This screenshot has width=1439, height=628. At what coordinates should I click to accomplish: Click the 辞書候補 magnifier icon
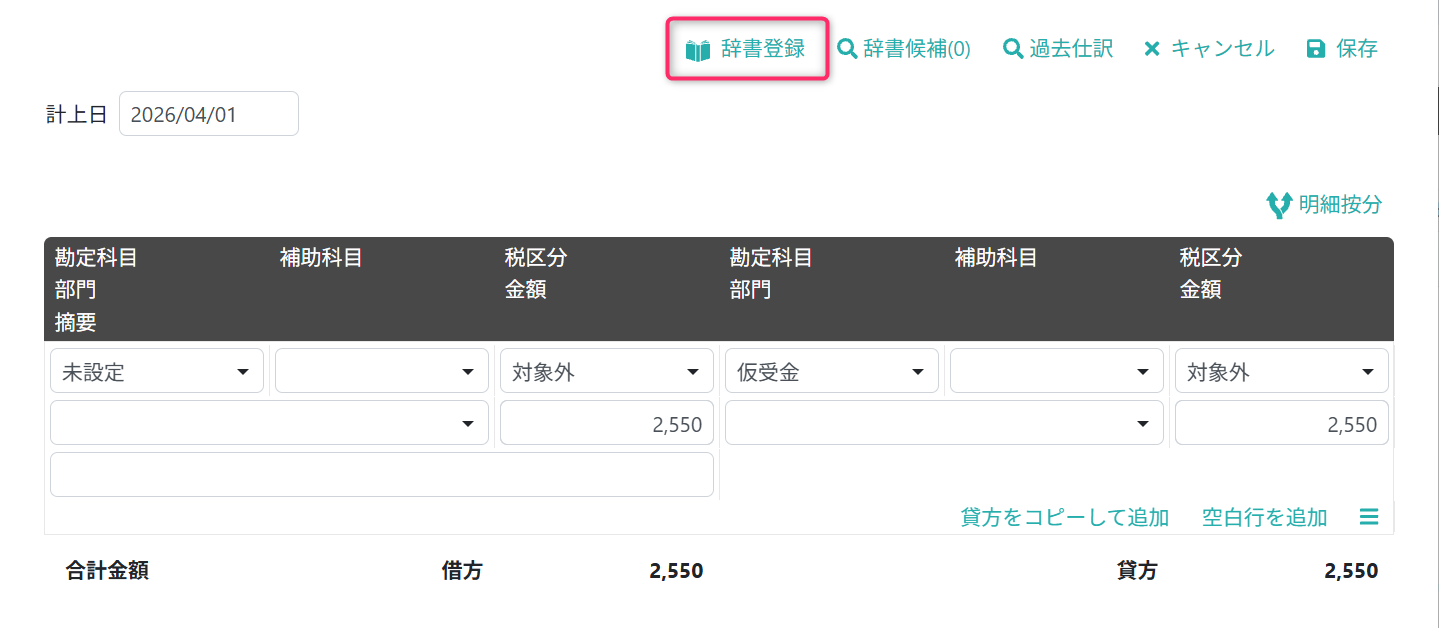tap(847, 48)
